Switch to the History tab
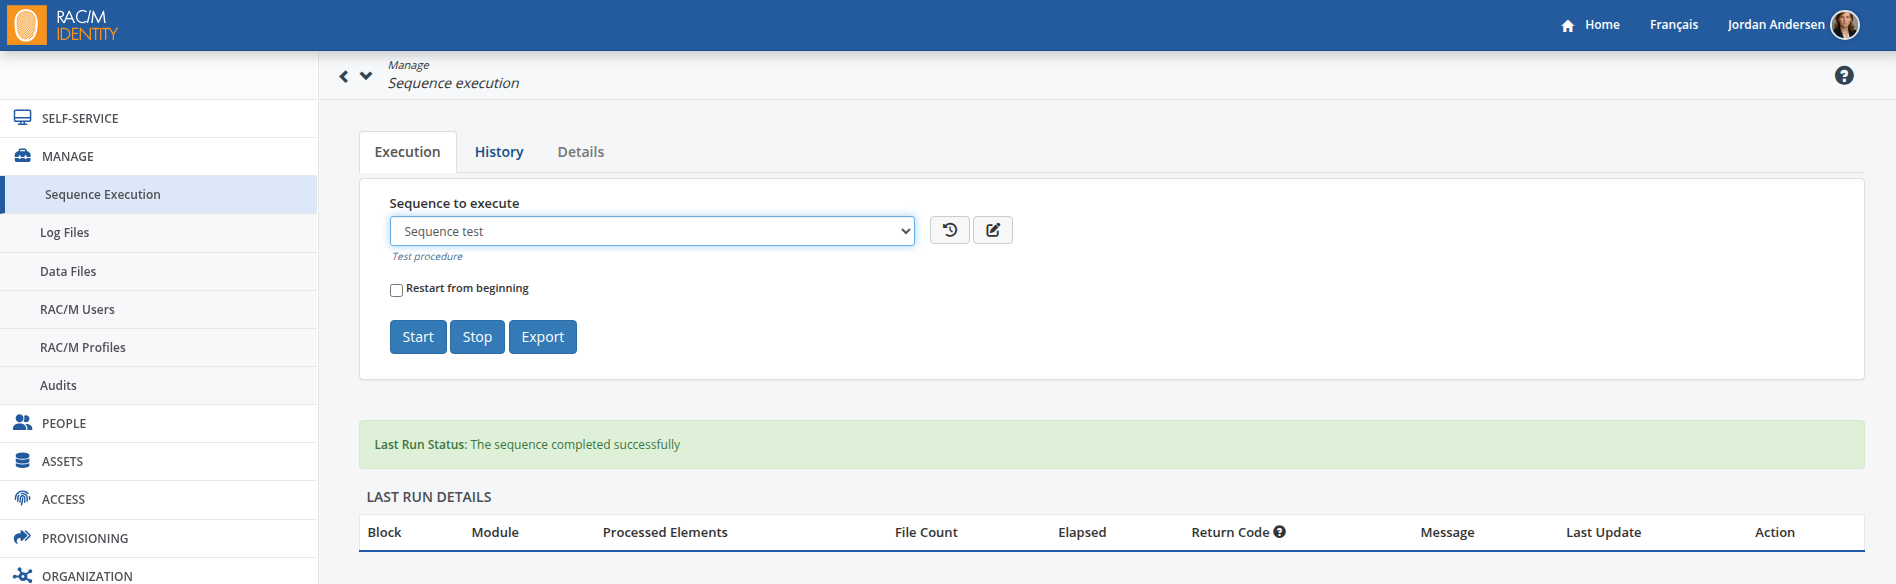The height and width of the screenshot is (584, 1896). [x=499, y=152]
